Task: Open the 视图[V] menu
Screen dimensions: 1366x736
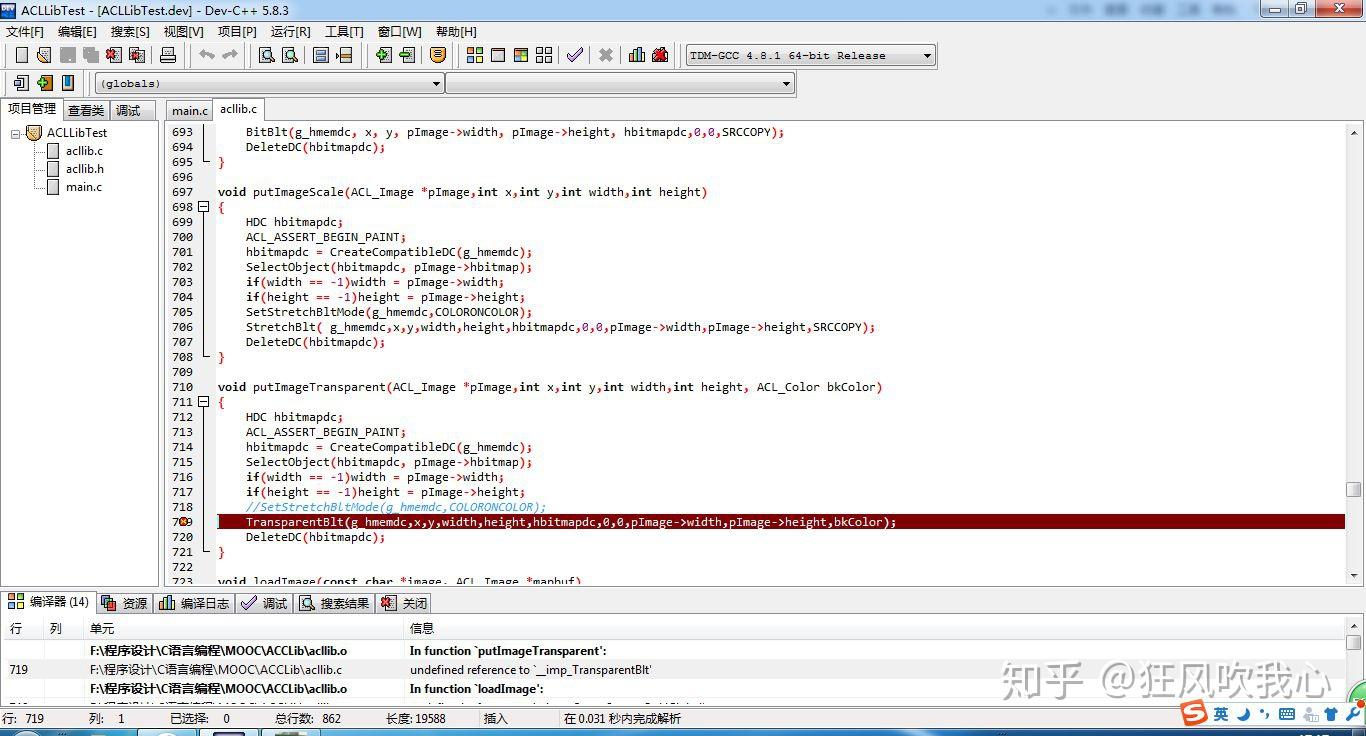Action: point(184,31)
